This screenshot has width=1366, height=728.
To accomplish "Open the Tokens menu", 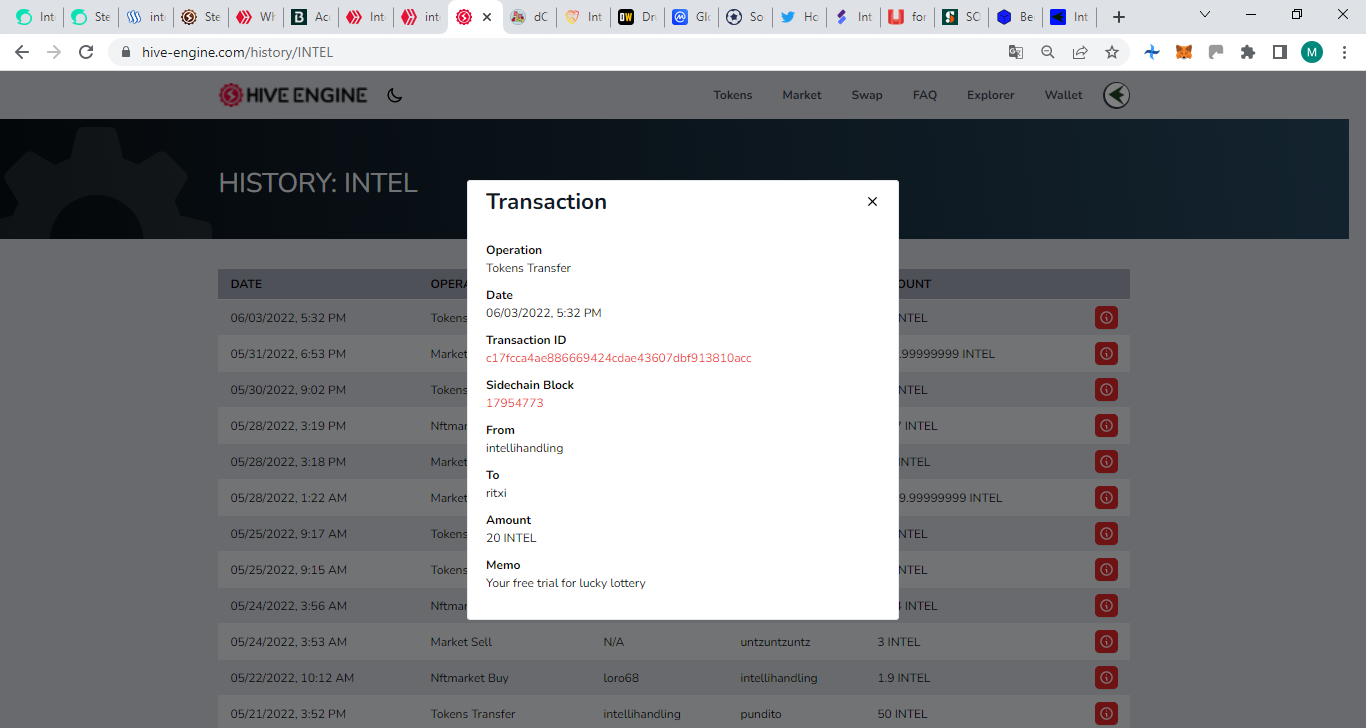I will click(x=732, y=95).
